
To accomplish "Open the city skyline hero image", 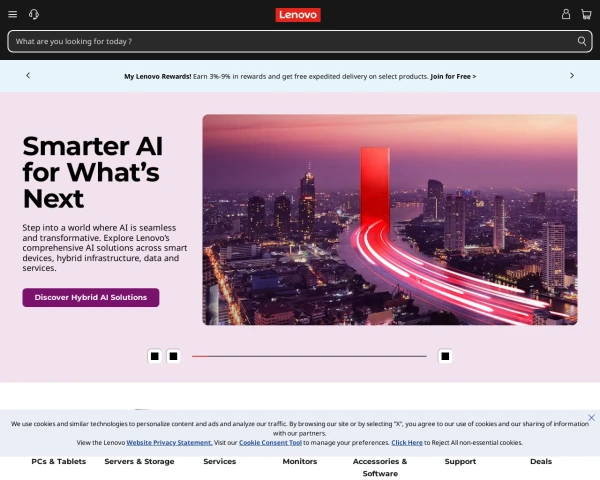I will point(390,220).
